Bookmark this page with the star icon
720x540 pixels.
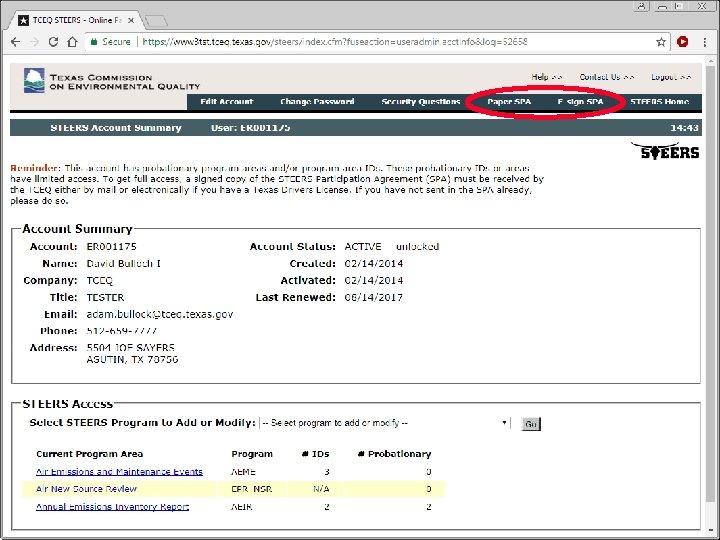pyautogui.click(x=661, y=42)
